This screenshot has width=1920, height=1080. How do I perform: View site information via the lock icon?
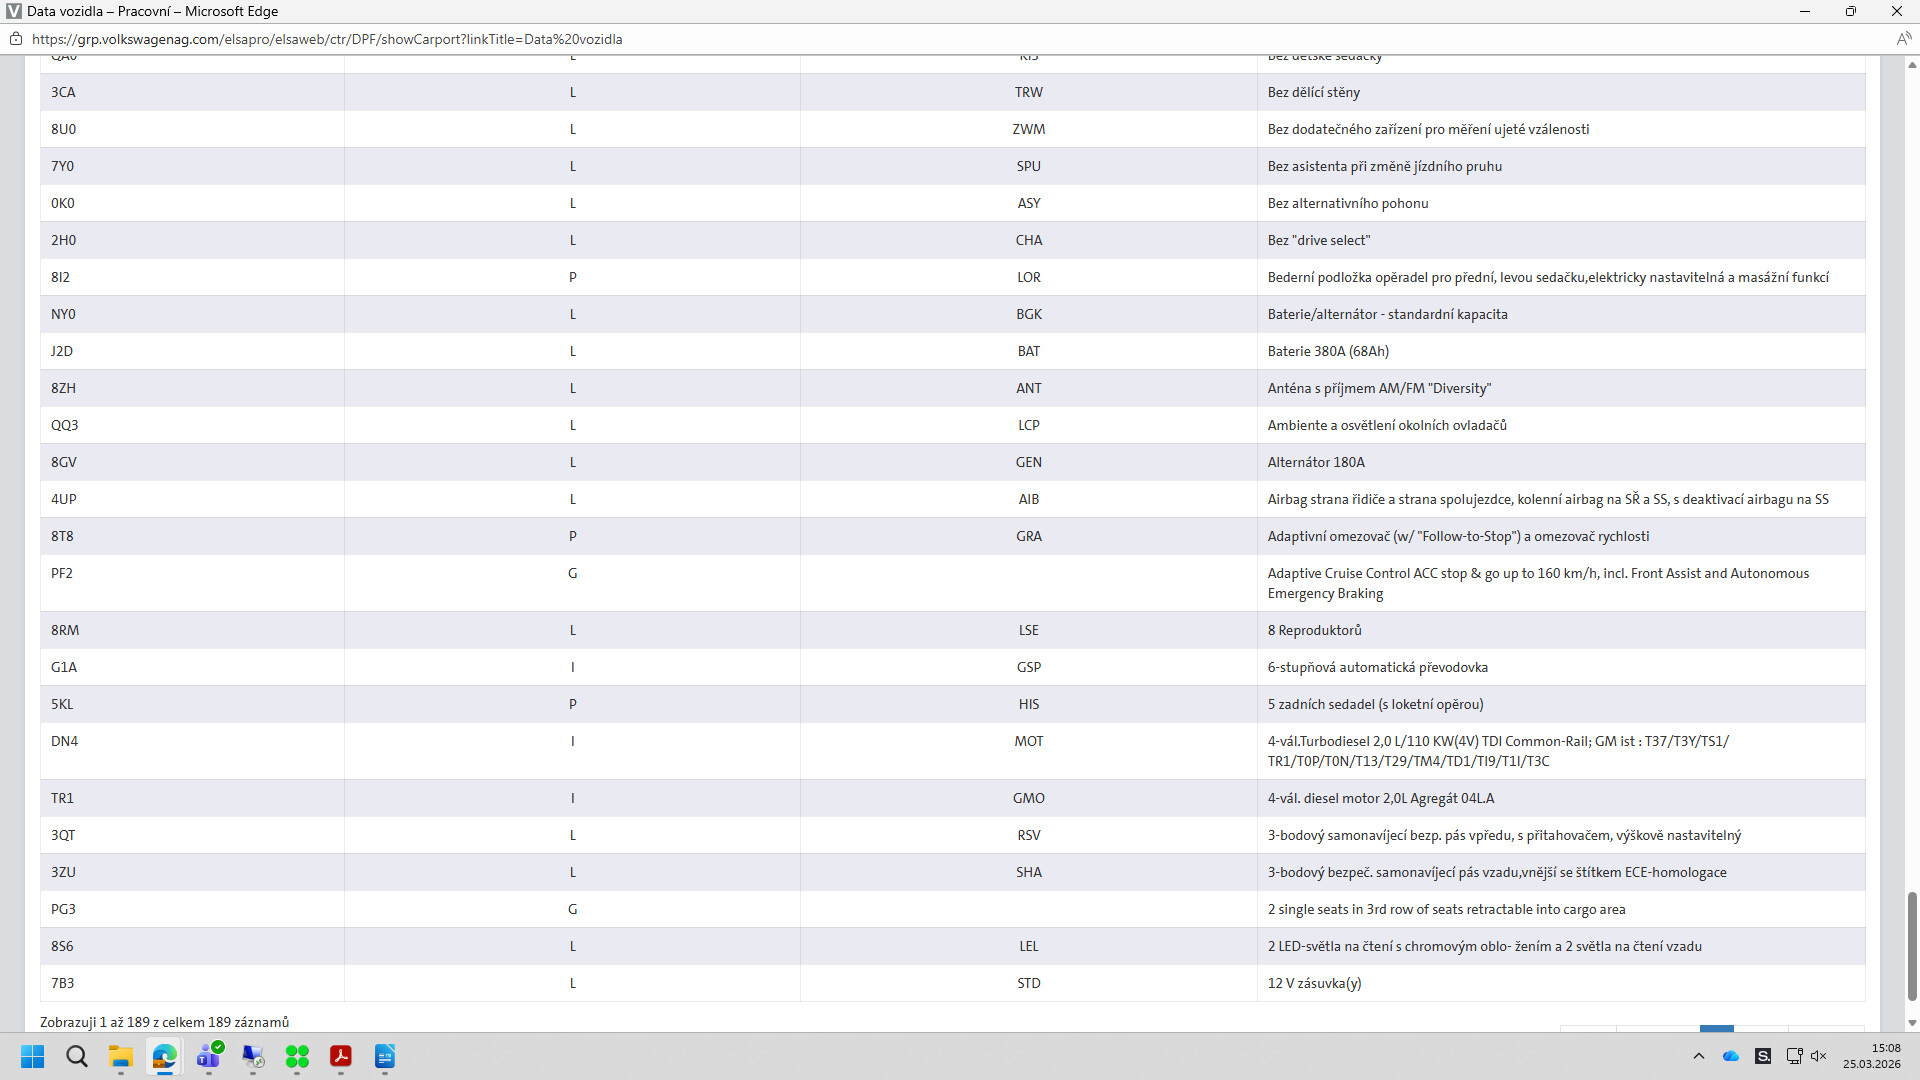point(16,39)
